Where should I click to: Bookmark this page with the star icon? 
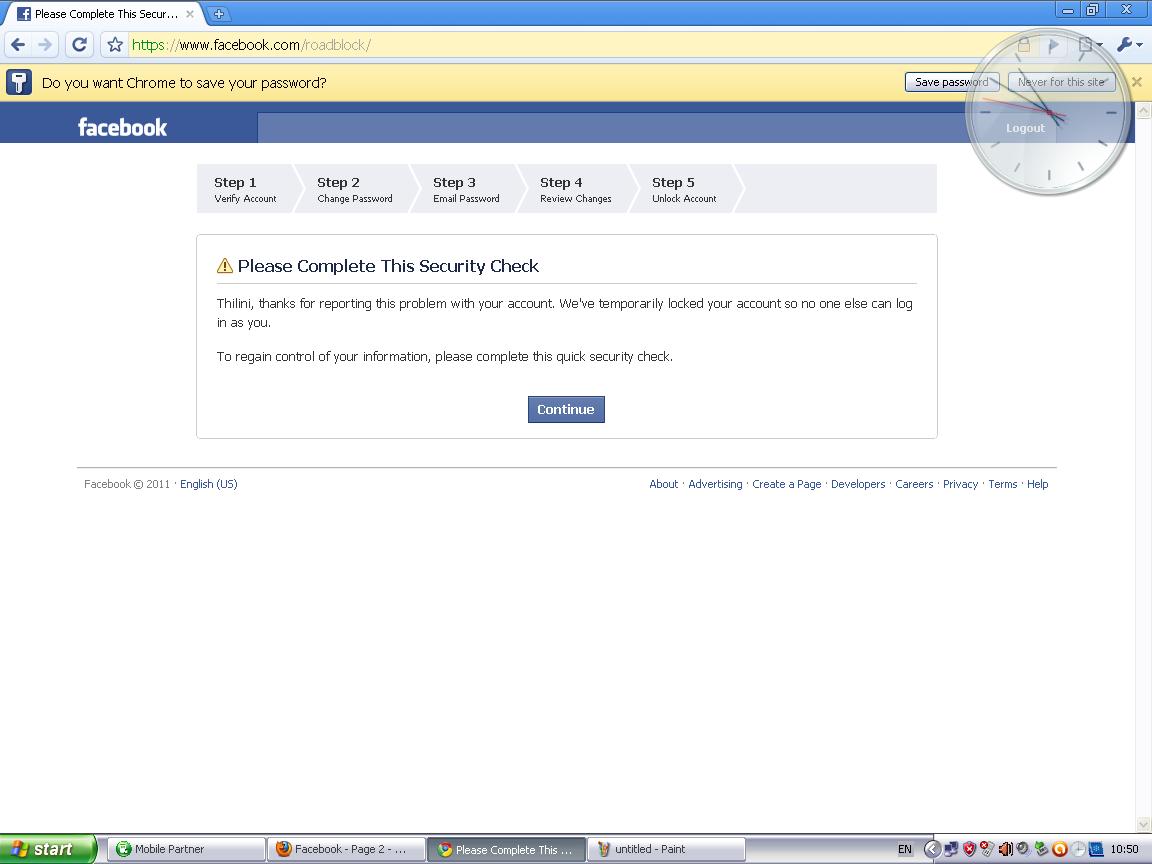coord(115,45)
